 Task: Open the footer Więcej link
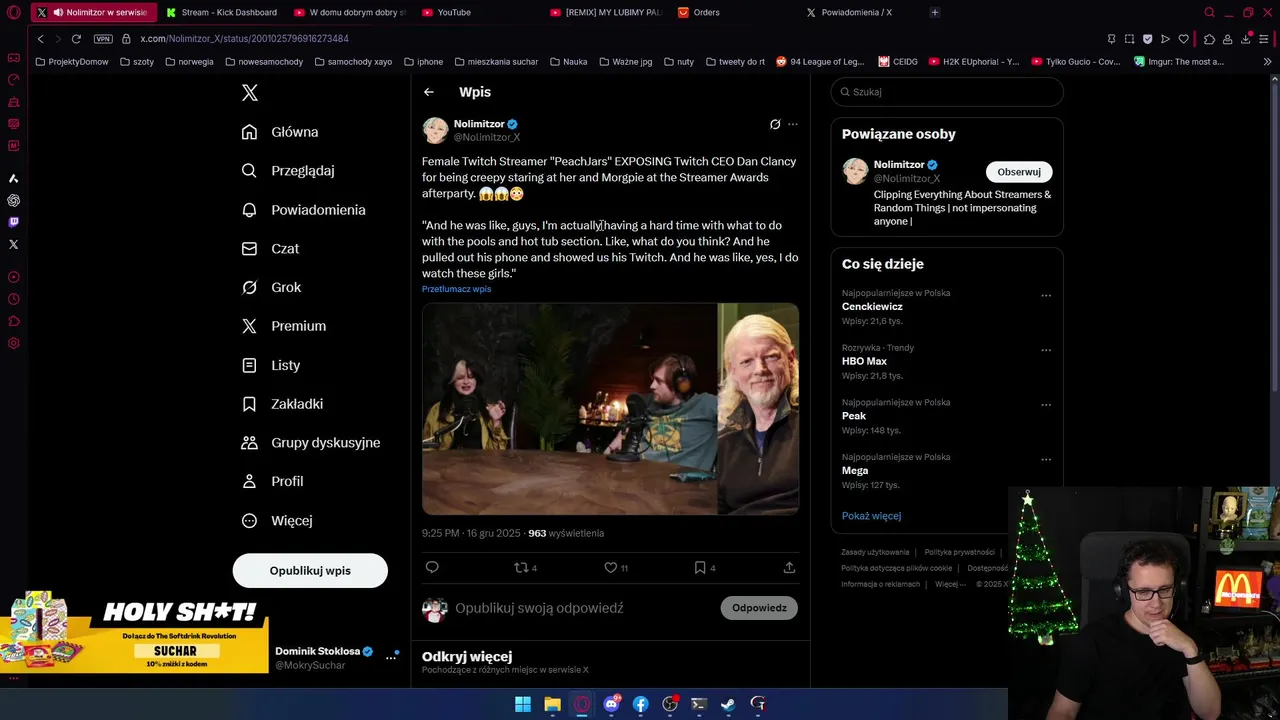(949, 584)
